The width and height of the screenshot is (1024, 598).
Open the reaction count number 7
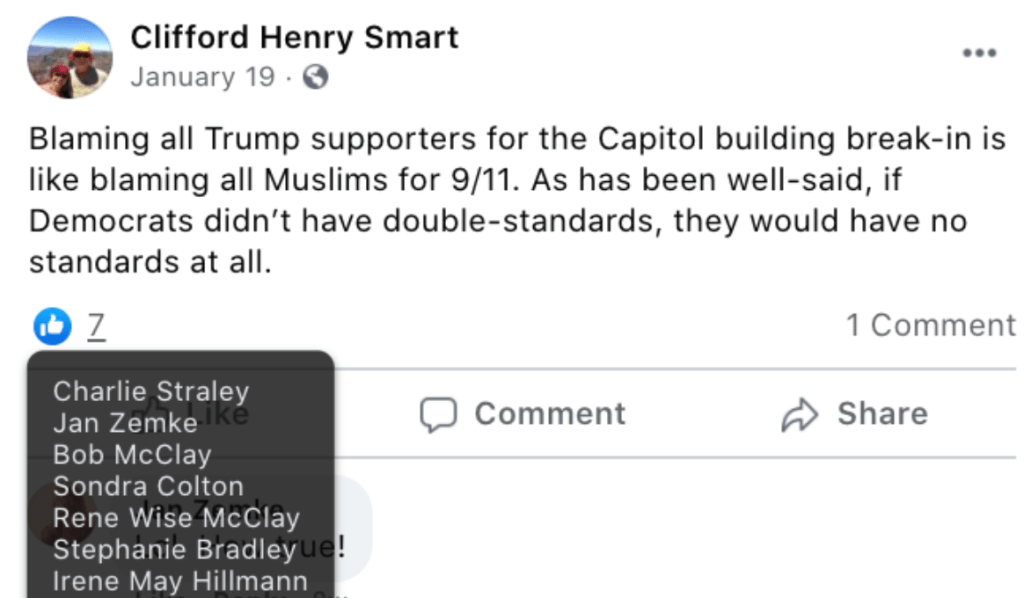(x=96, y=326)
